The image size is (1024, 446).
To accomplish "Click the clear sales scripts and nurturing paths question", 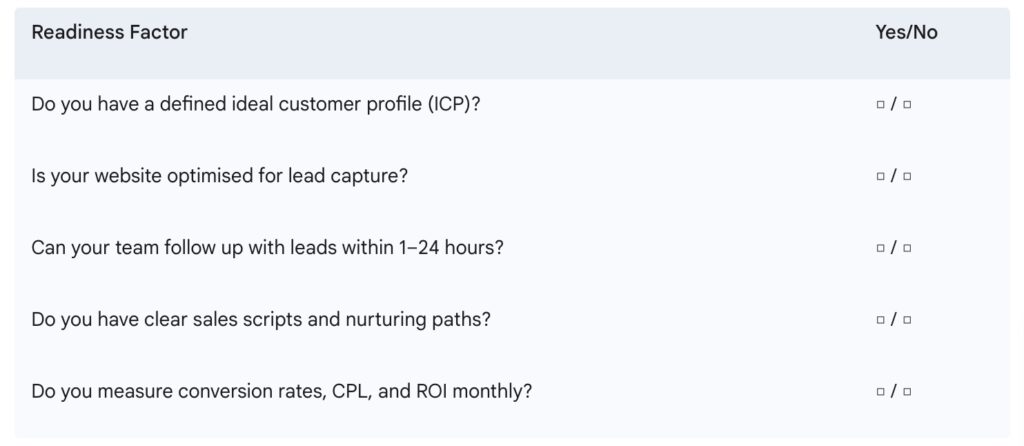I will pyautogui.click(x=261, y=320).
